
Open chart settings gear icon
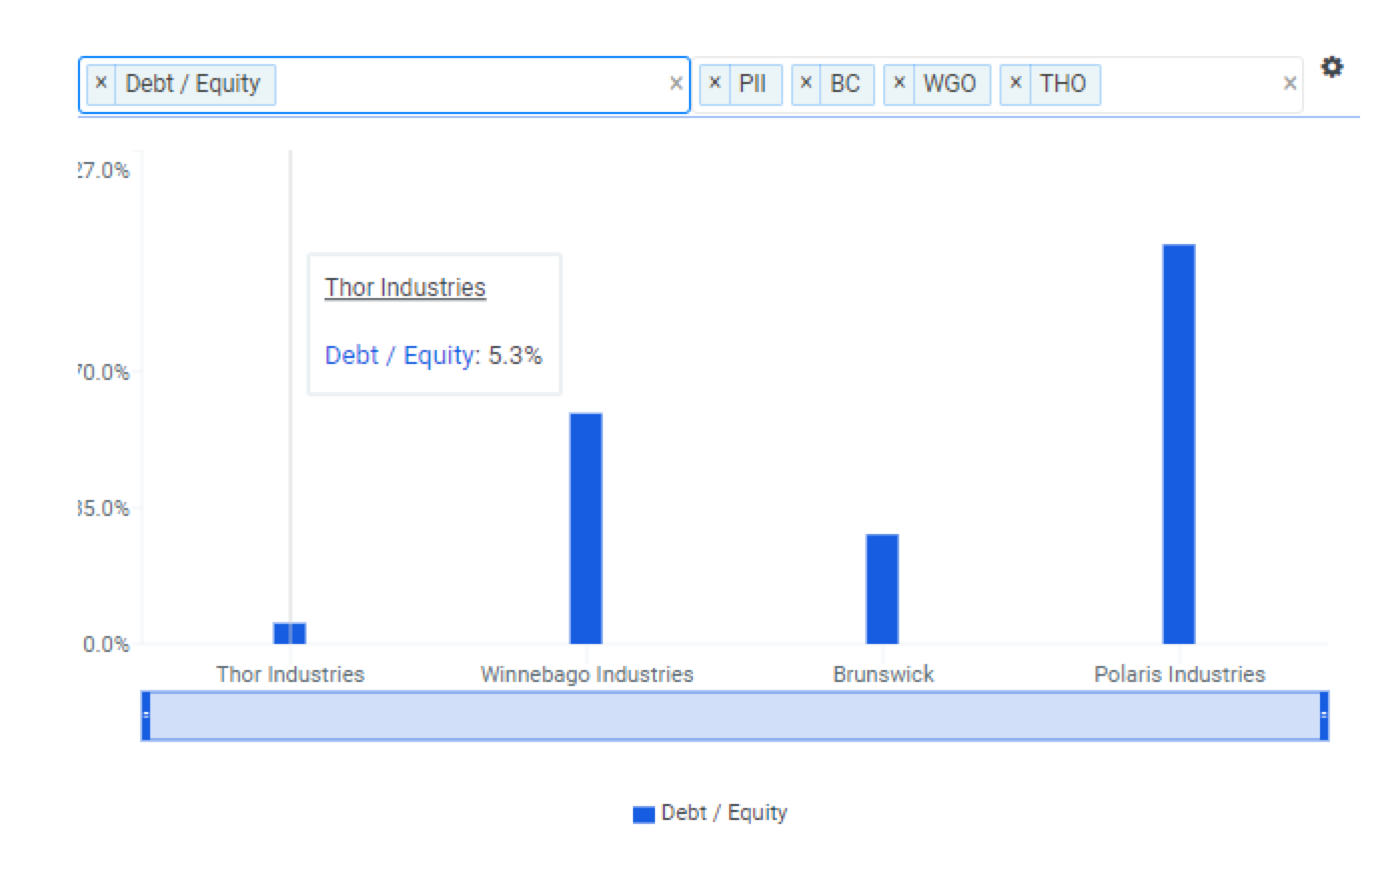[1331, 67]
